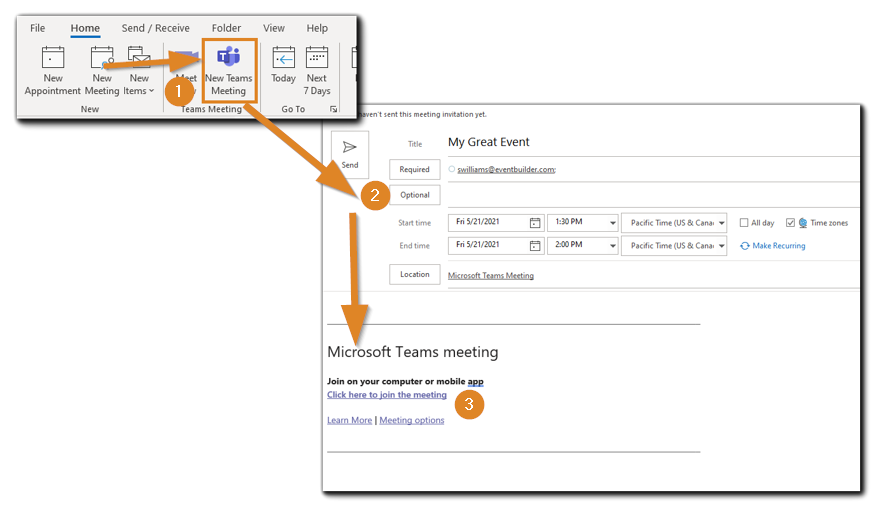Open the Meeting options link
The height and width of the screenshot is (511, 884).
pyautogui.click(x=412, y=420)
